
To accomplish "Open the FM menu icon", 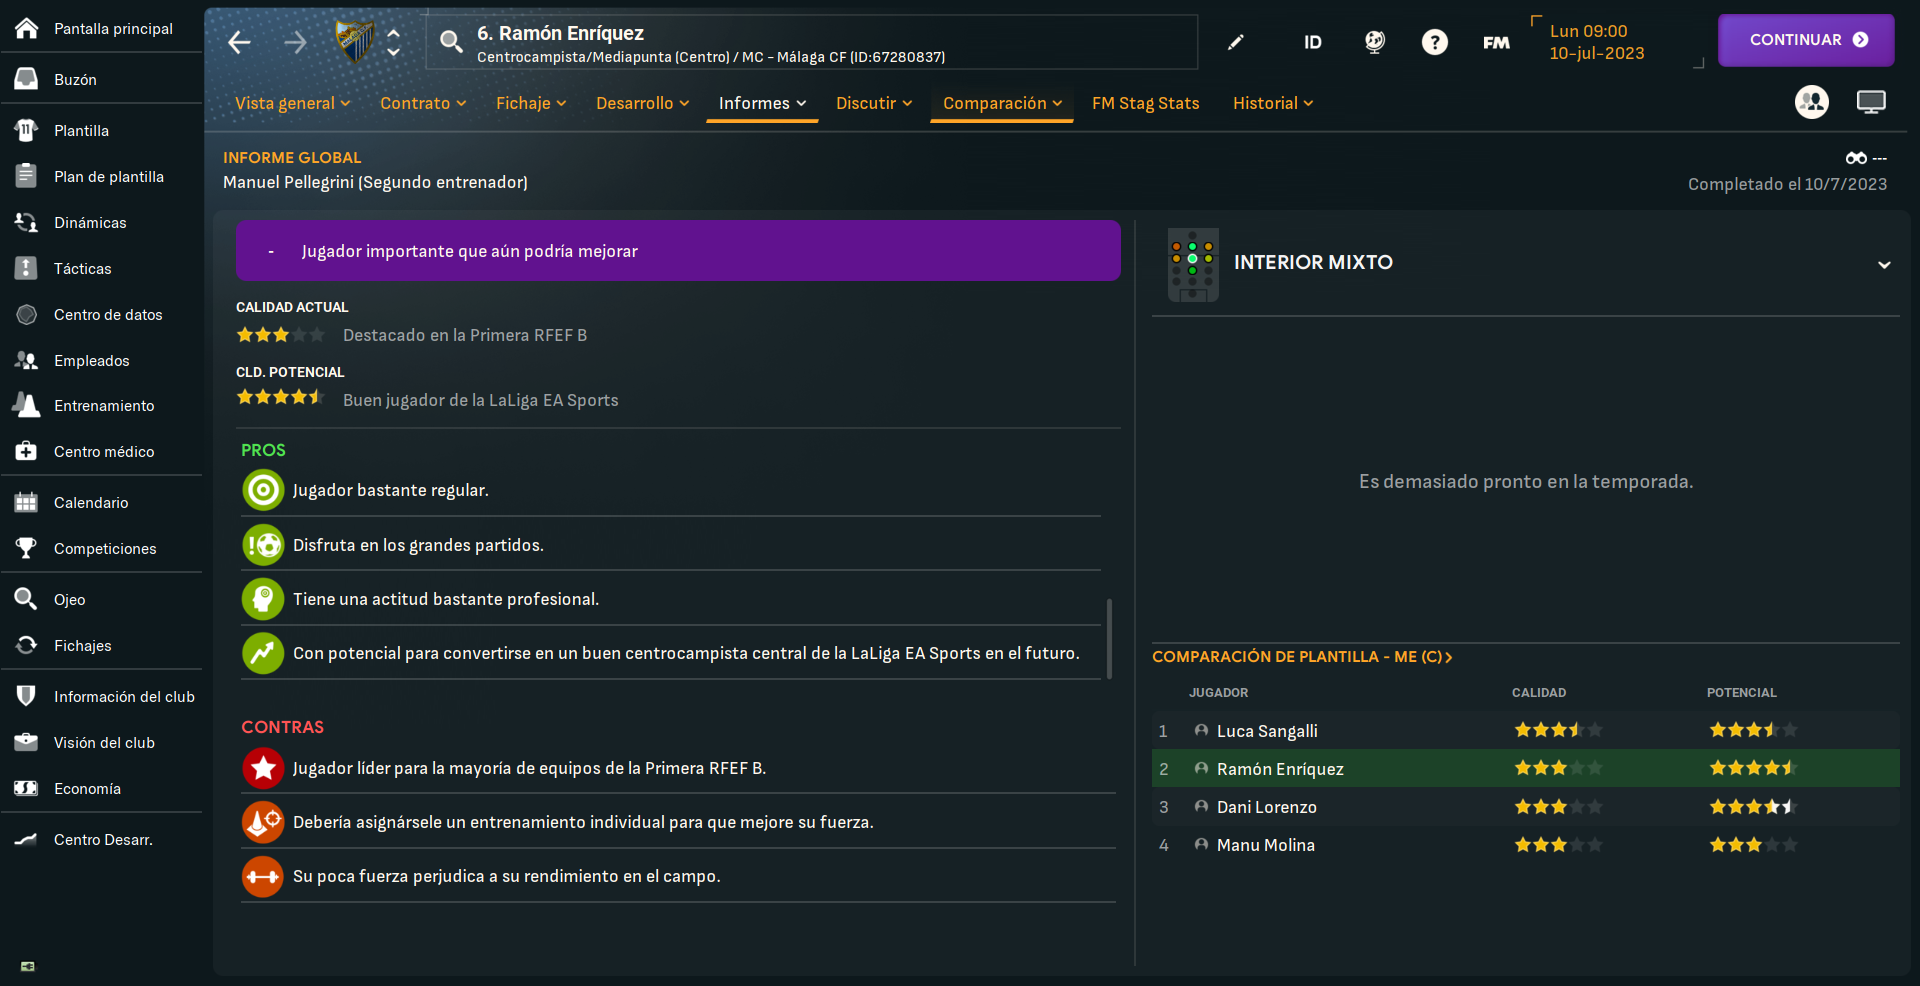I will [1496, 42].
